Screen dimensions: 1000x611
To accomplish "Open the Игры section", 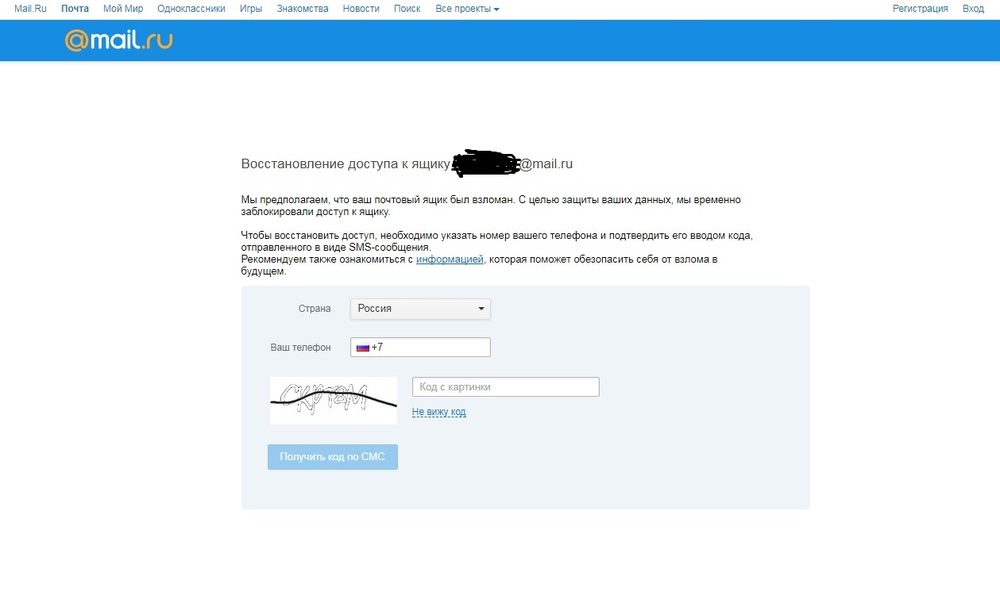I will pyautogui.click(x=251, y=9).
